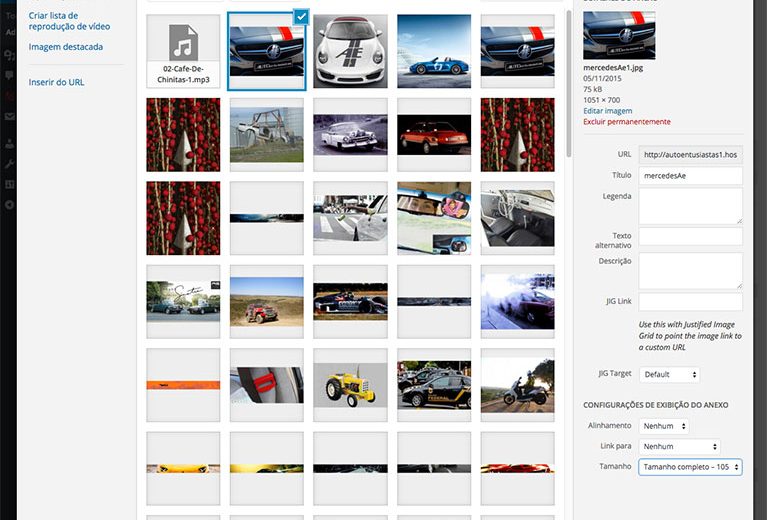Viewport: 767px width, 520px height.
Task: Click into the Título field containing mercedesAe
Action: point(690,176)
